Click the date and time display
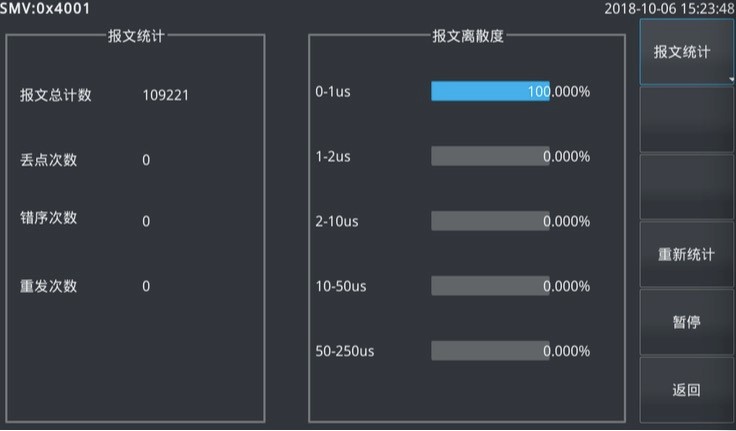736x431 pixels. click(669, 9)
